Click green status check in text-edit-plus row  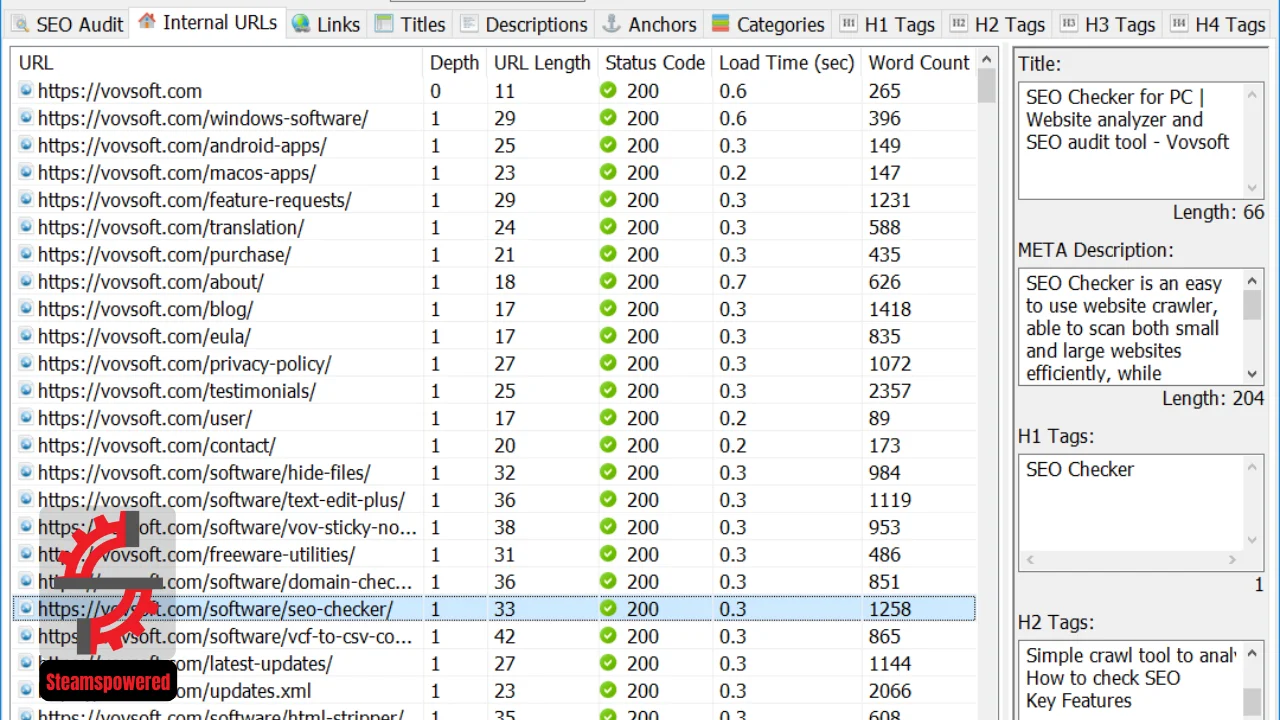[x=608, y=500]
